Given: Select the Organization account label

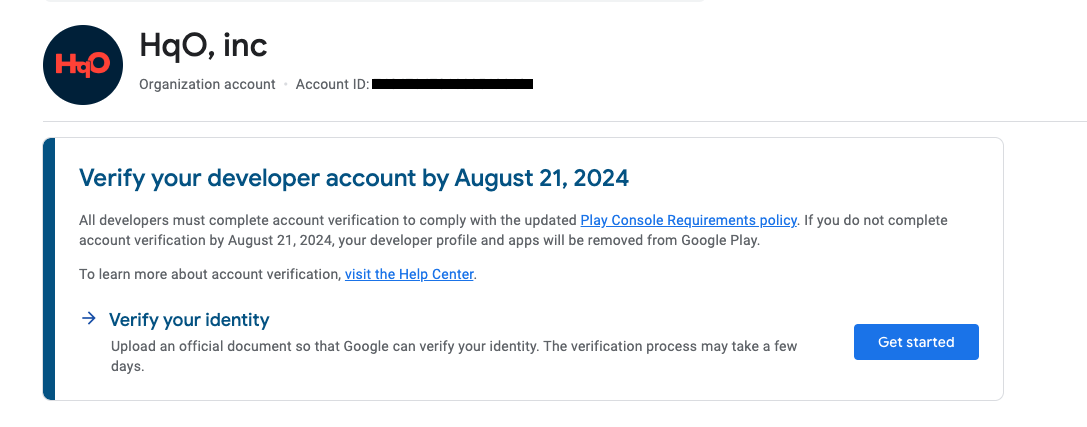Looking at the screenshot, I should point(207,84).
